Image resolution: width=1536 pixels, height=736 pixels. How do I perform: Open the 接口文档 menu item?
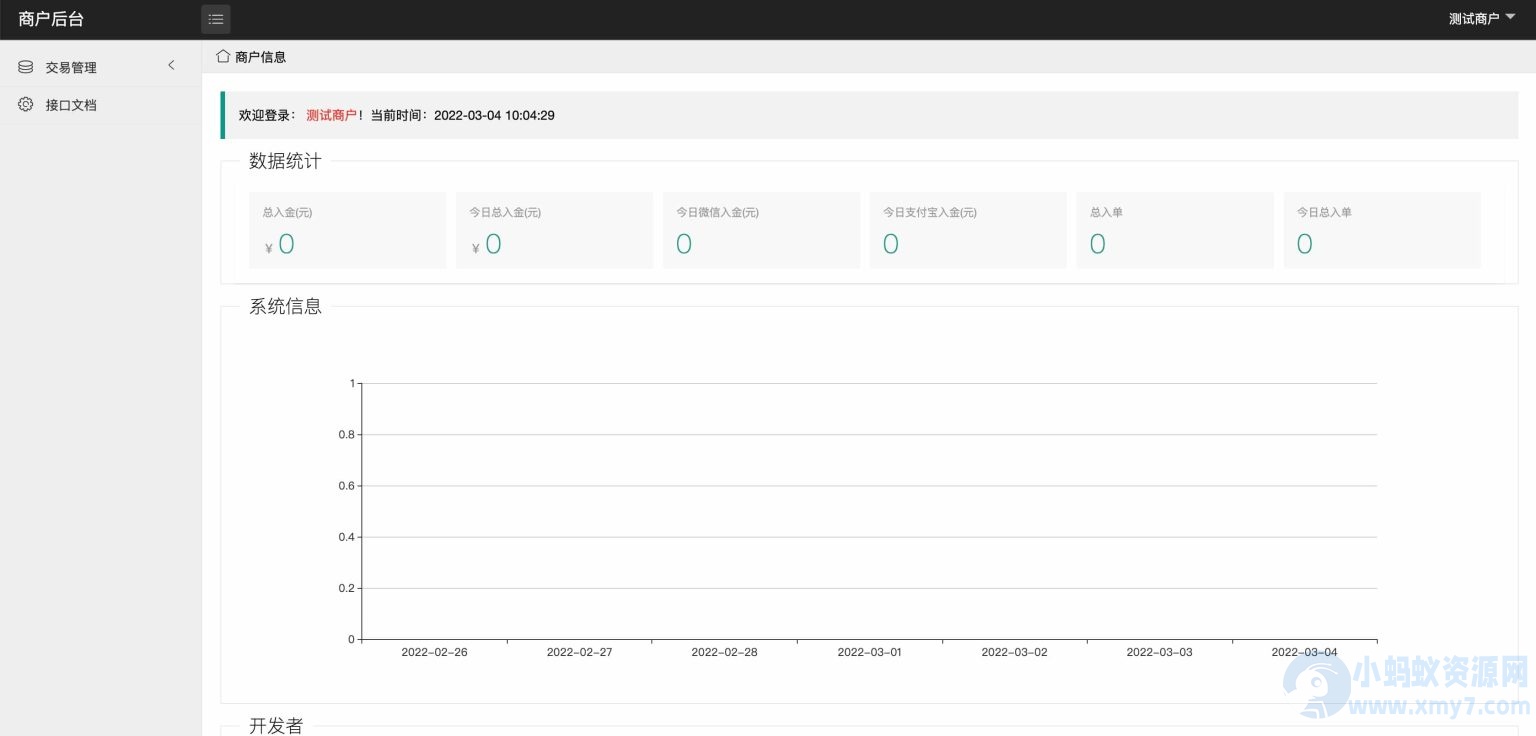pos(71,105)
